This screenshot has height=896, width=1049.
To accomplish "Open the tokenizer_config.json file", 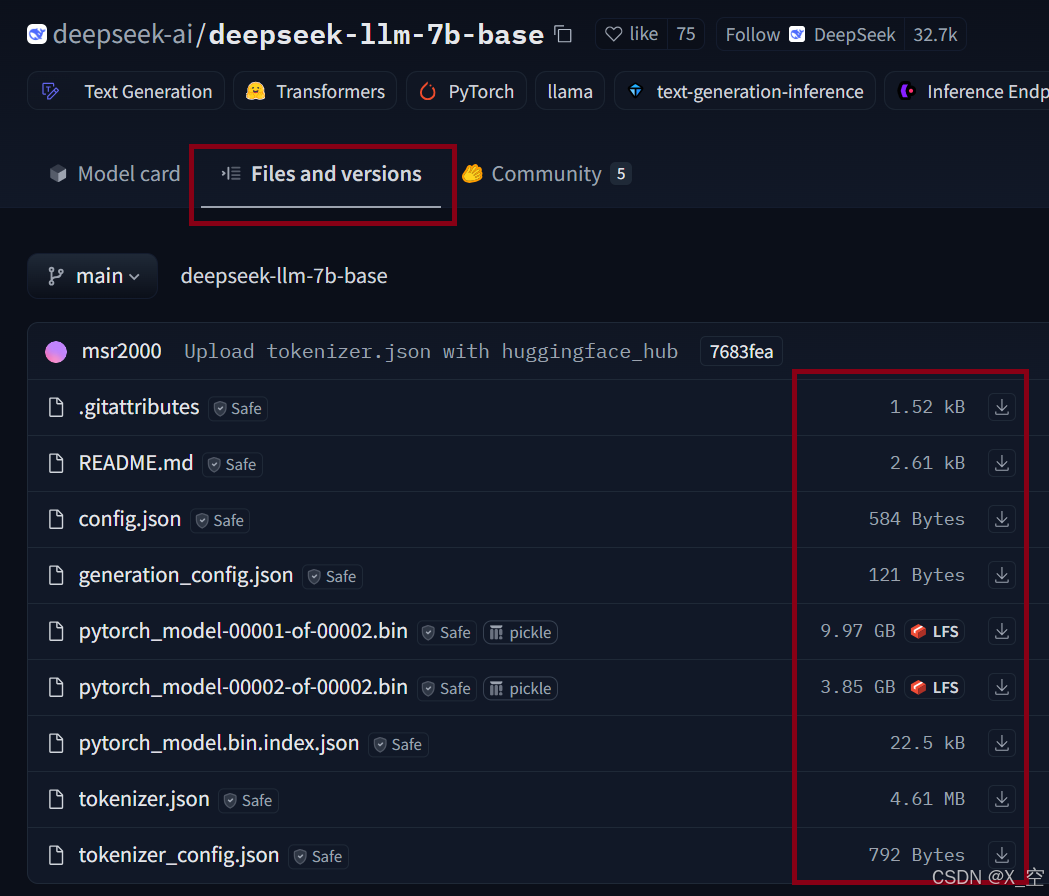I will [x=179, y=855].
